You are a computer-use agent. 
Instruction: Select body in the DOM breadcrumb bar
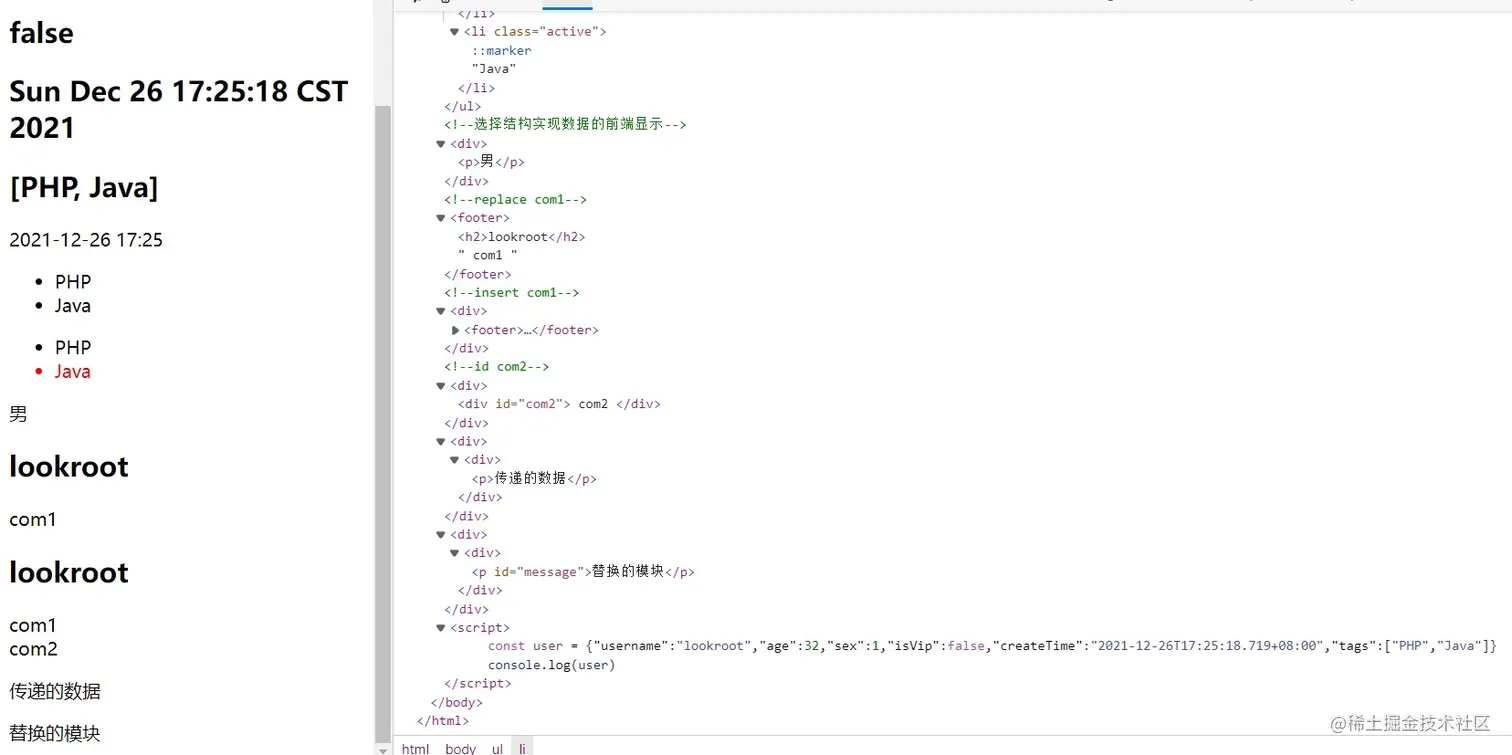460,748
